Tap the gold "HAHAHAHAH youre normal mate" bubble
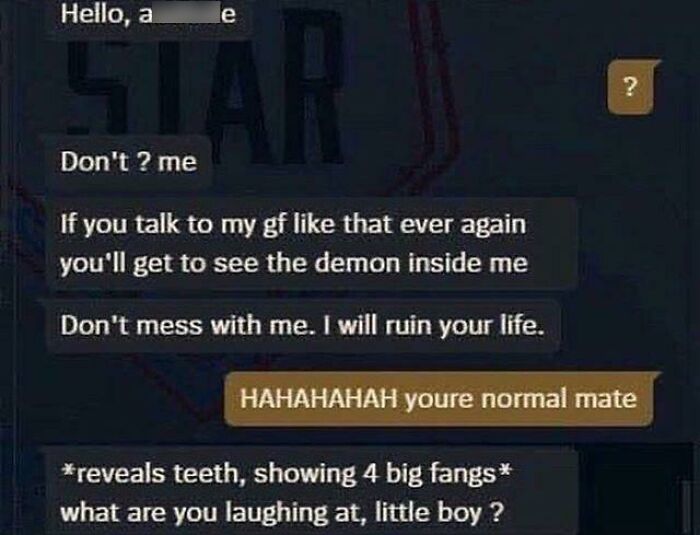 pyautogui.click(x=438, y=398)
